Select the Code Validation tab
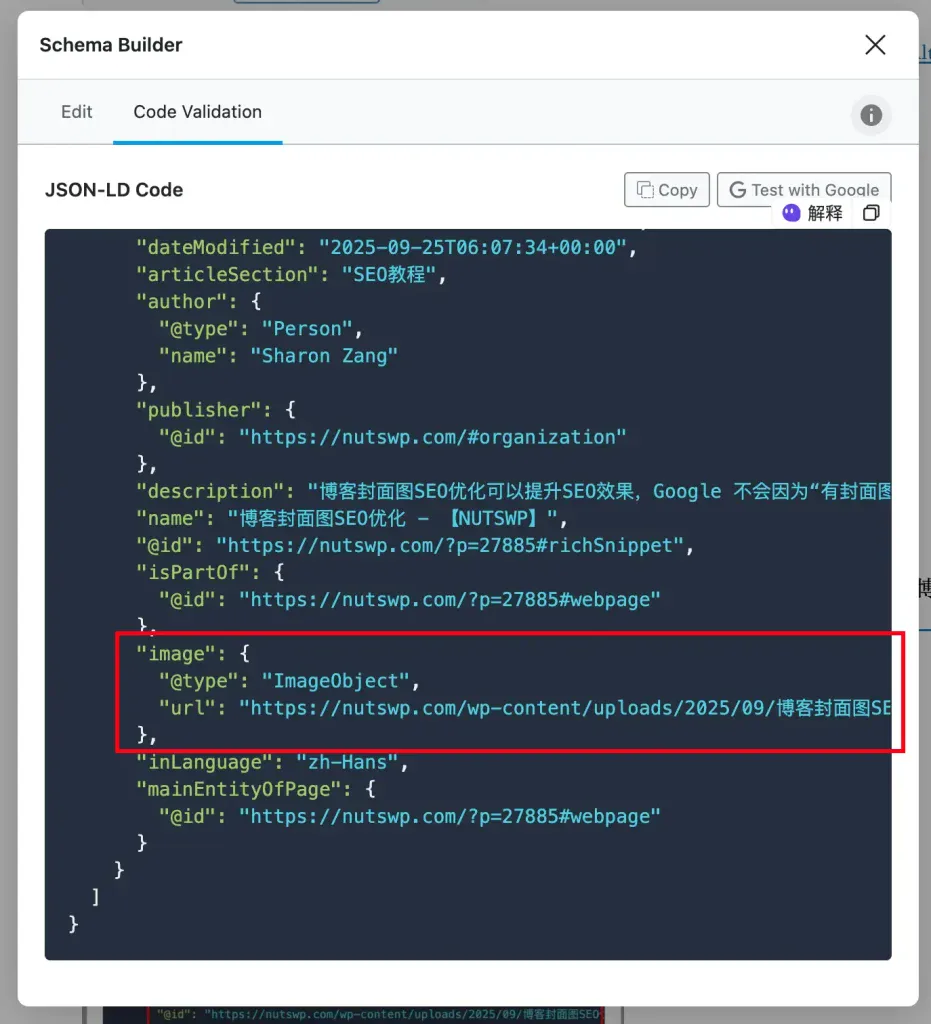The image size is (931, 1024). (198, 112)
